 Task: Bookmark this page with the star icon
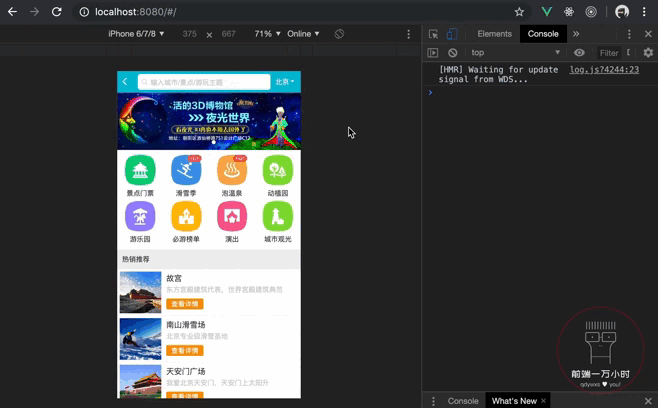coord(519,12)
